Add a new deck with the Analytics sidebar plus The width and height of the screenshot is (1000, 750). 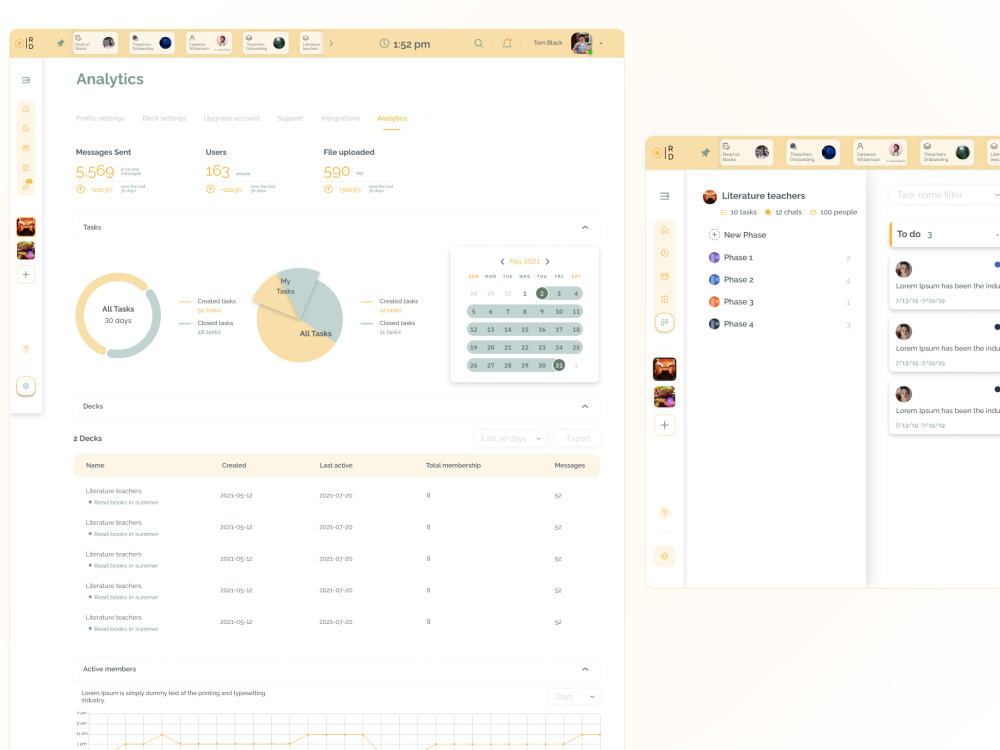pos(26,275)
